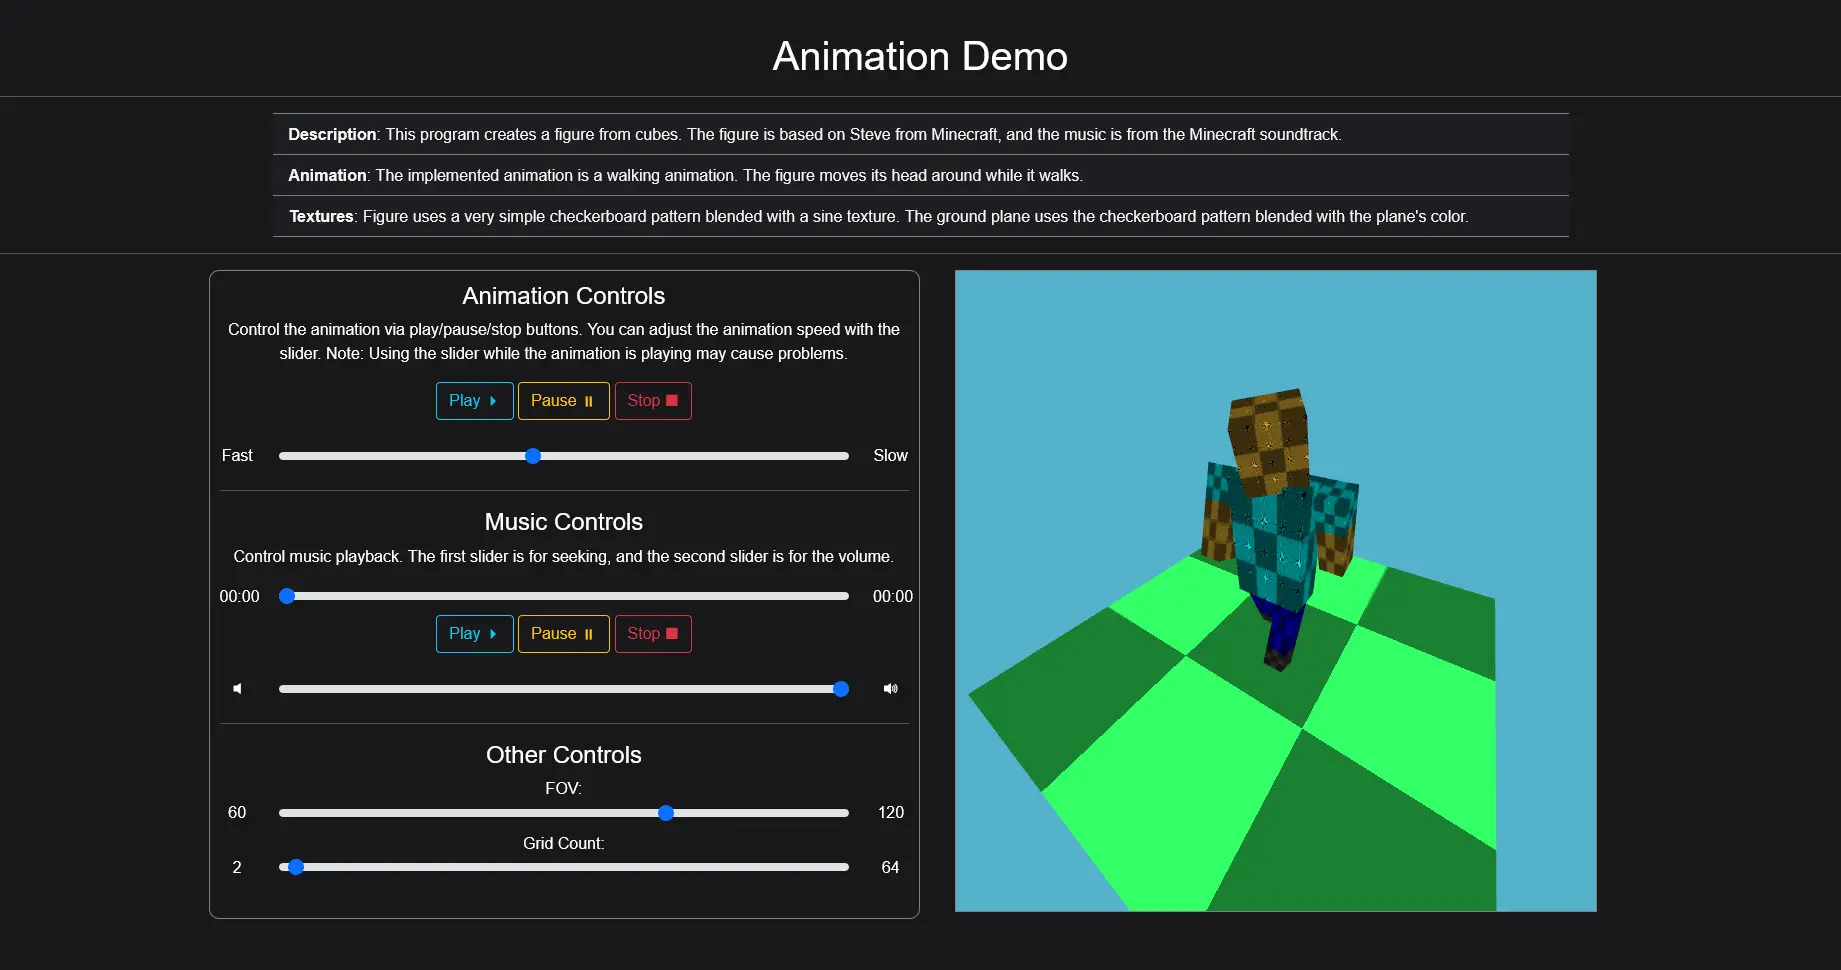1841x970 pixels.
Task: Click the Grid Count slider handle
Action: (x=296, y=867)
